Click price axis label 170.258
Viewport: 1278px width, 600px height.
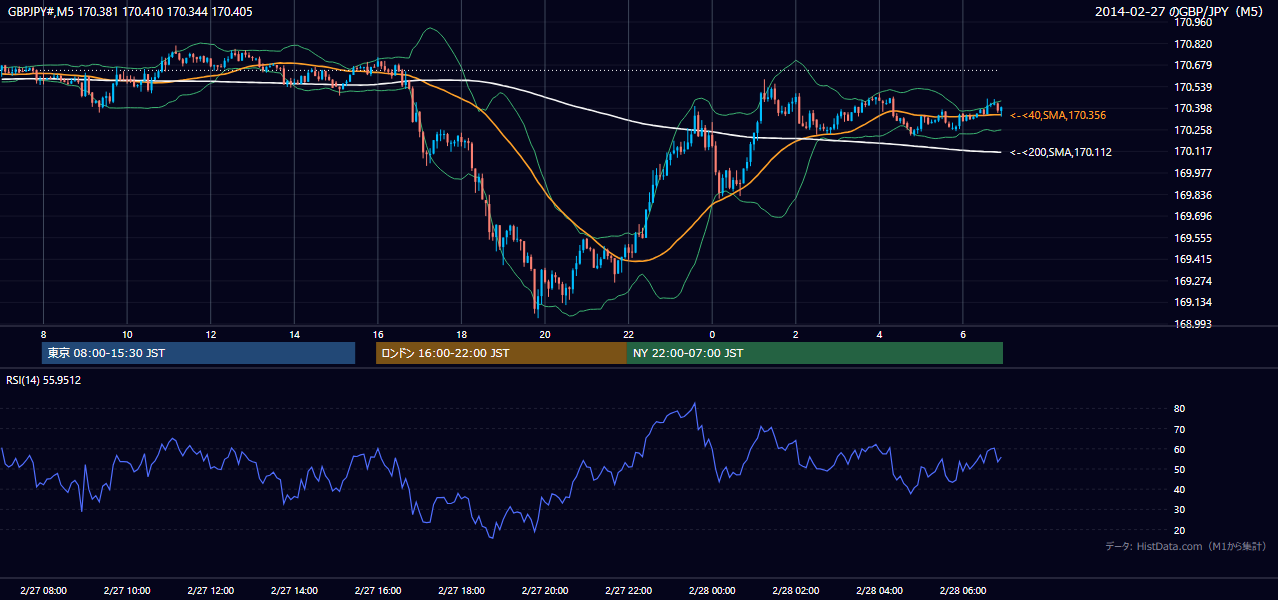[1192, 130]
